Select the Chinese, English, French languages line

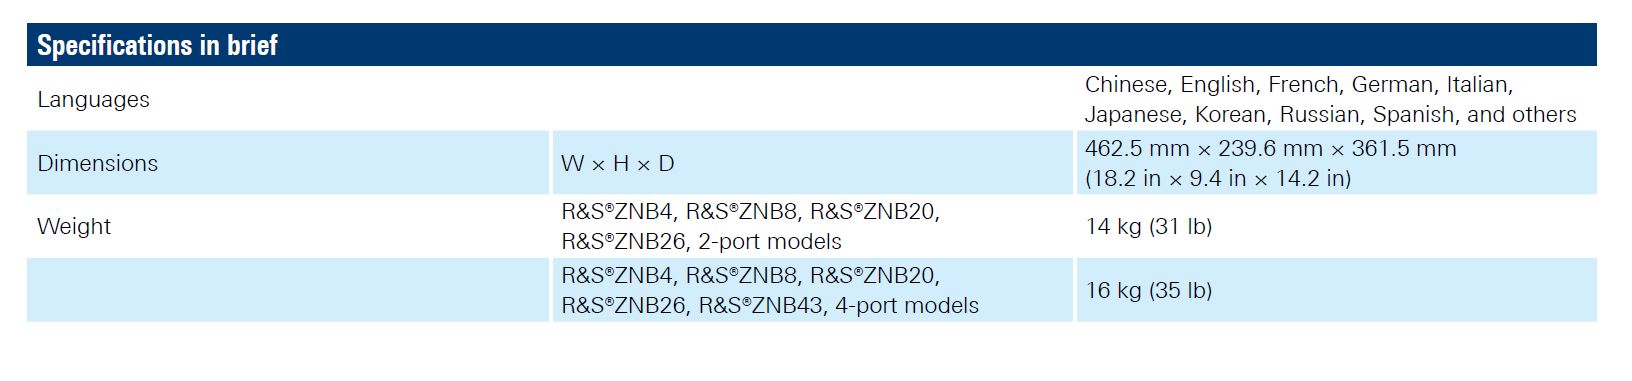pos(1298,84)
